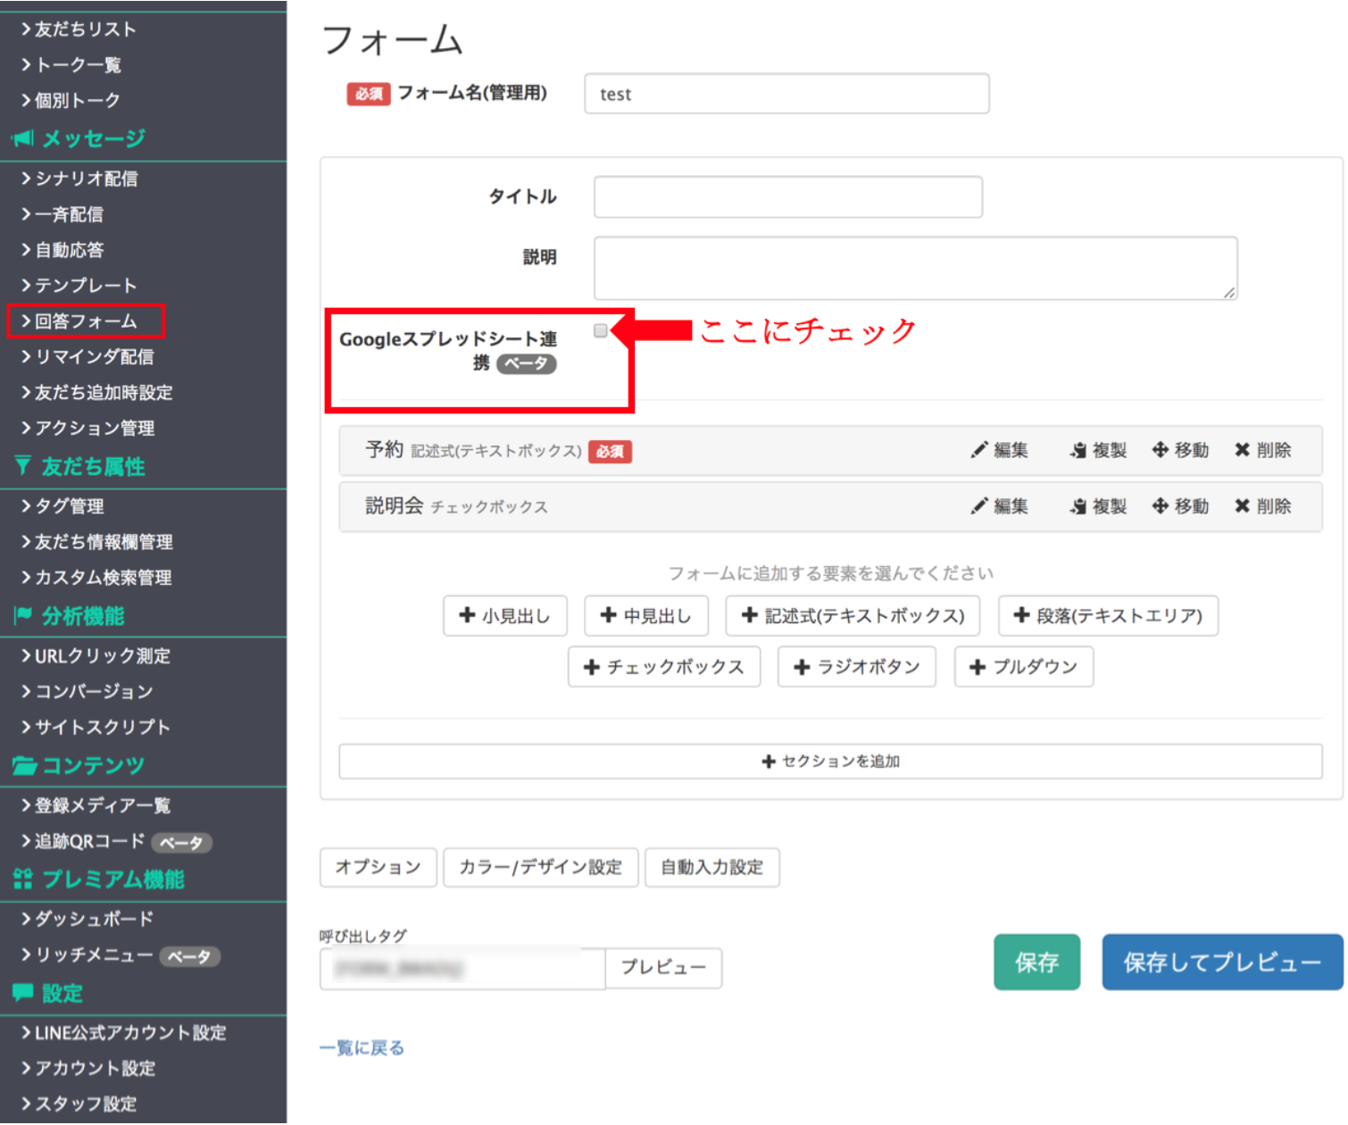Viewport: 1348px width, 1125px height.
Task: Open タグ管理 in sidebar
Action: [x=69, y=506]
